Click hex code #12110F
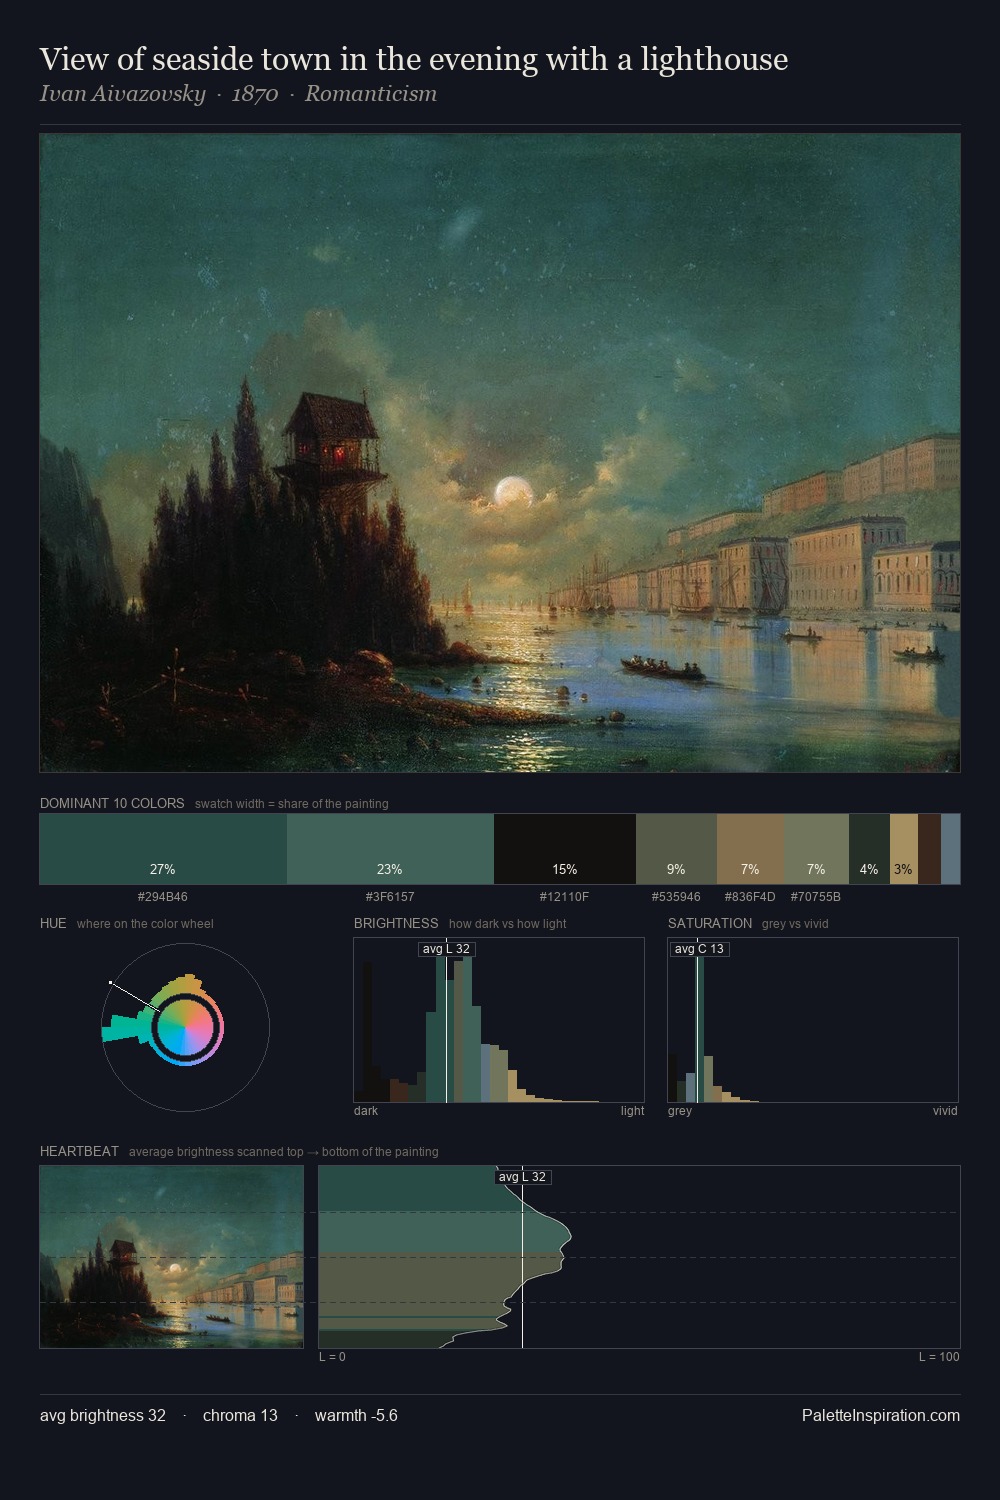This screenshot has height=1500, width=1000. click(x=565, y=897)
